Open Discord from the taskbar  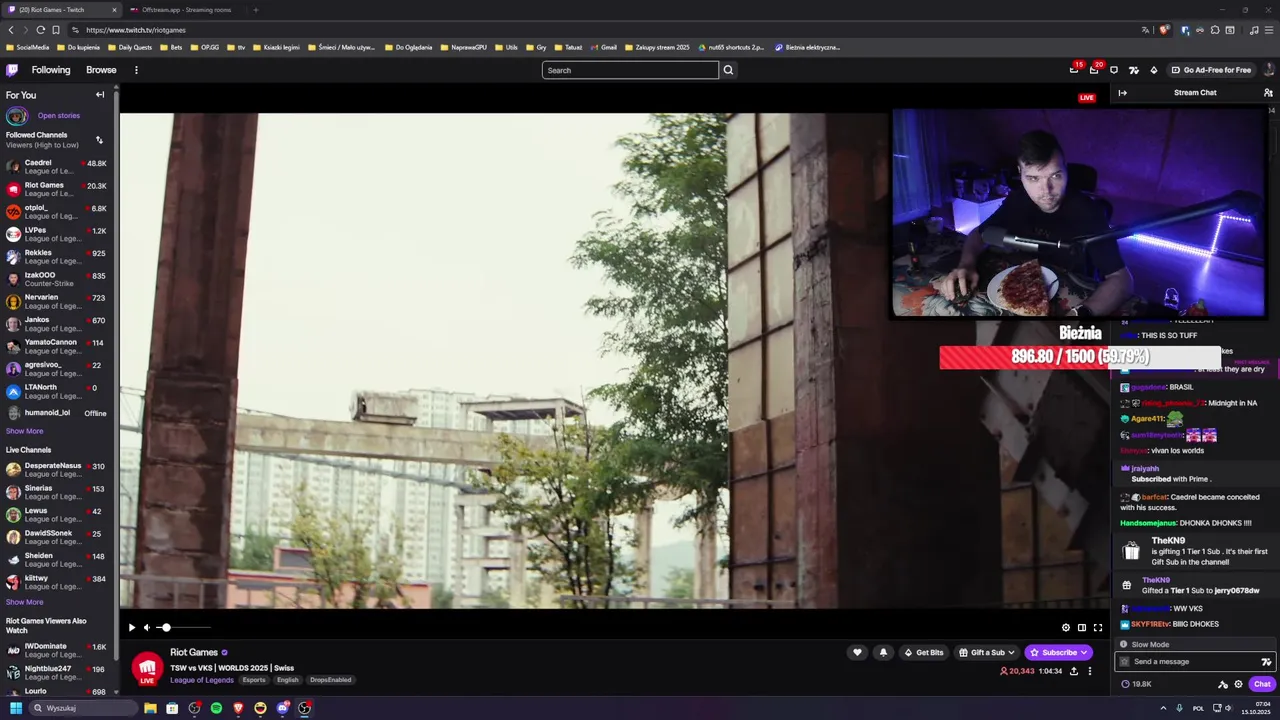(x=283, y=708)
